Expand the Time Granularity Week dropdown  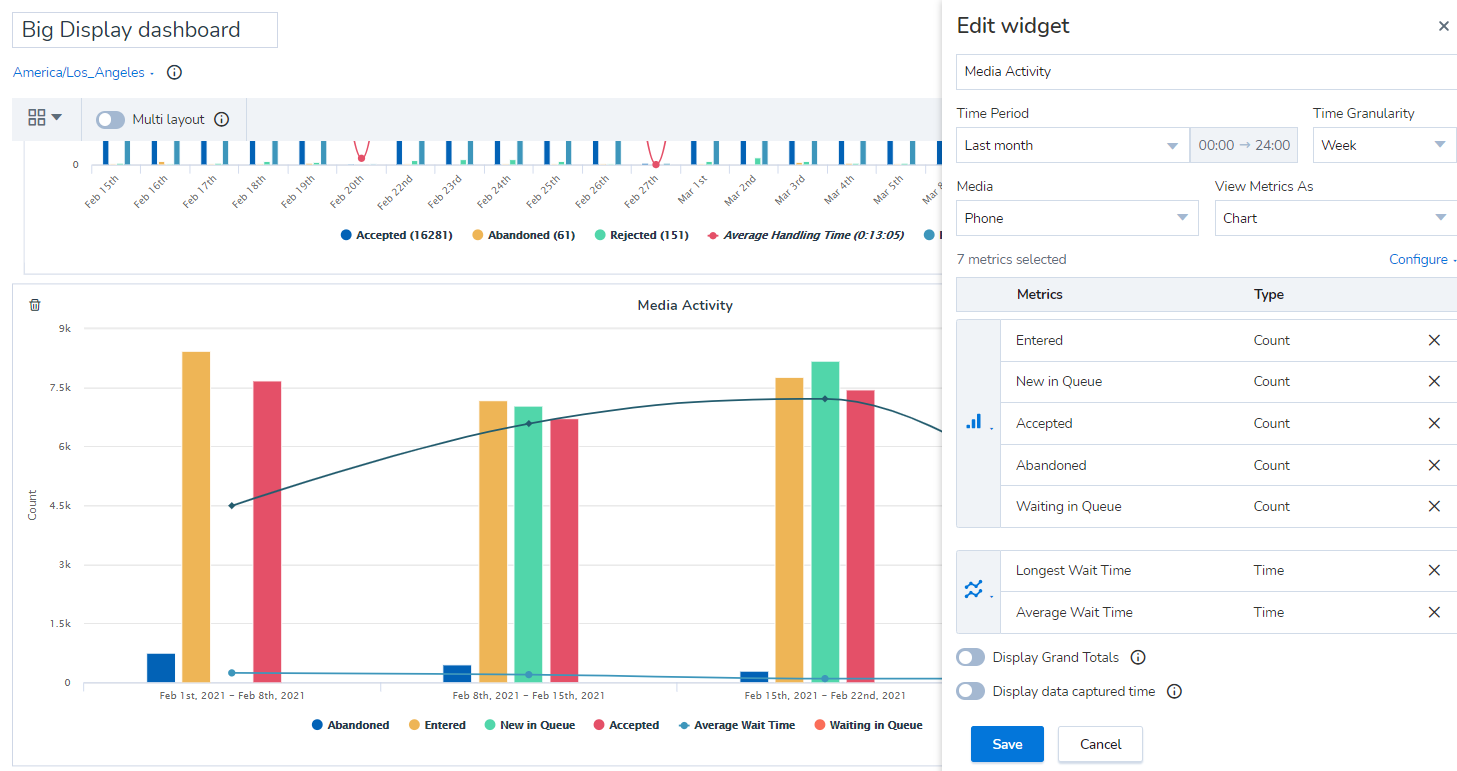1385,145
